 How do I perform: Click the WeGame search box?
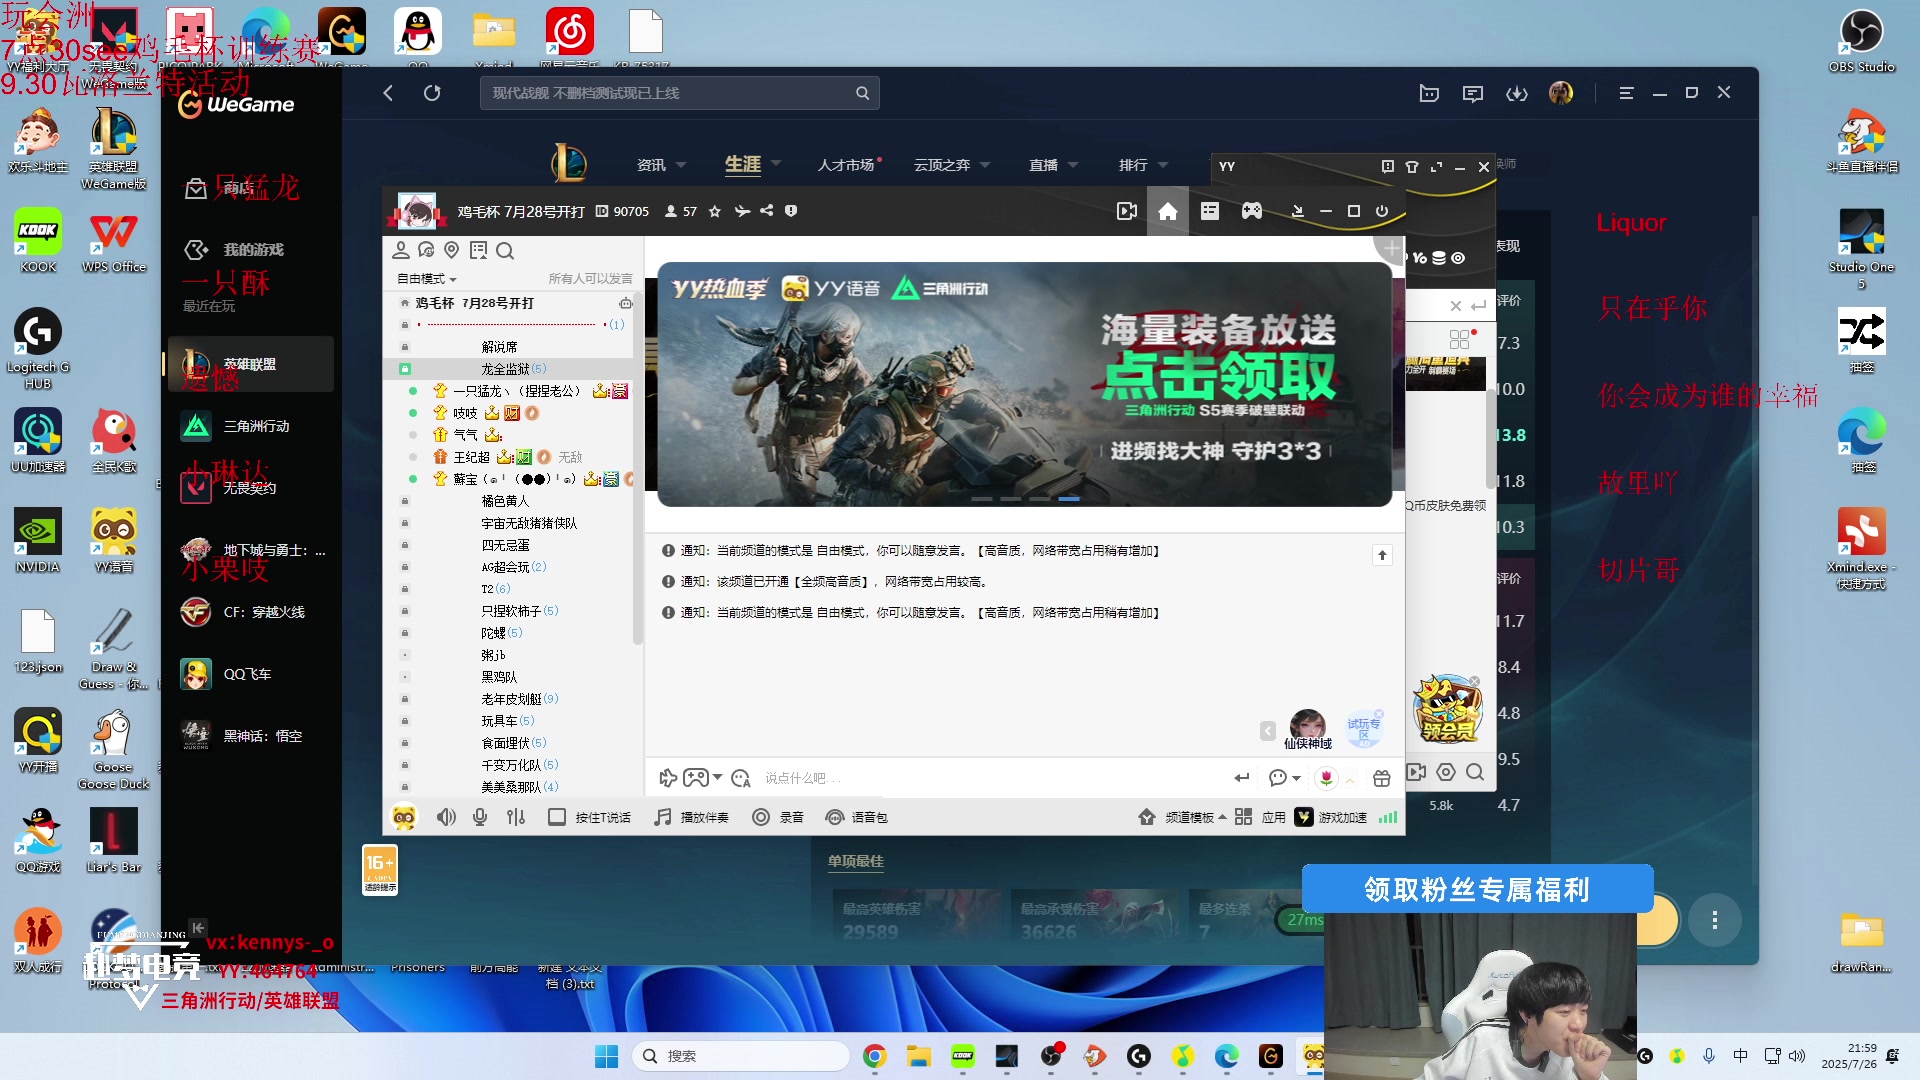pos(680,93)
